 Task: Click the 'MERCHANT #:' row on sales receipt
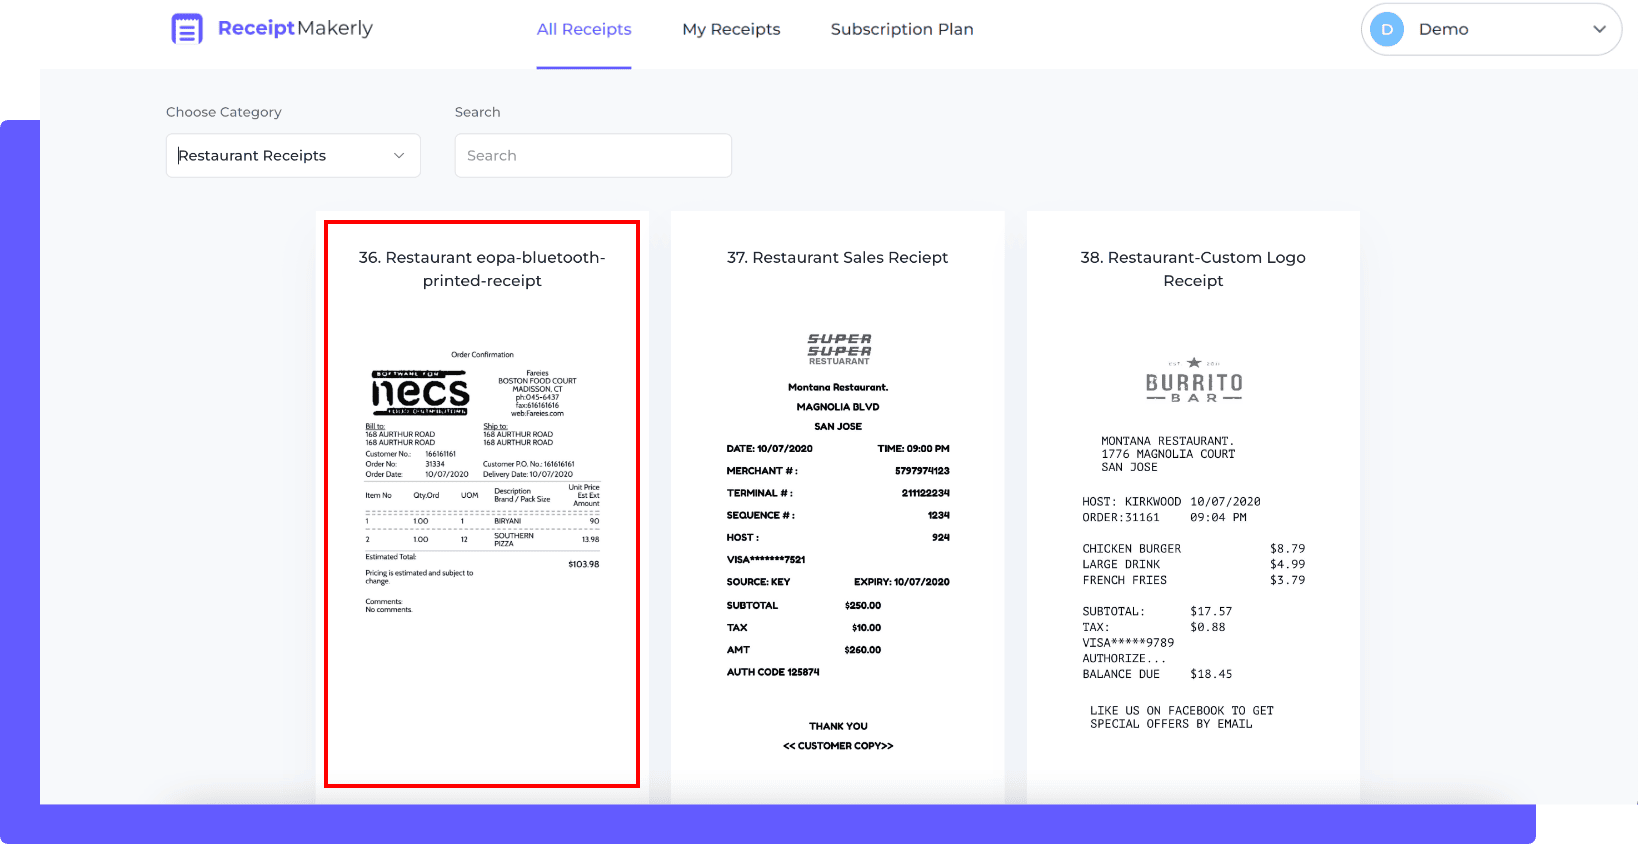pyautogui.click(x=838, y=471)
